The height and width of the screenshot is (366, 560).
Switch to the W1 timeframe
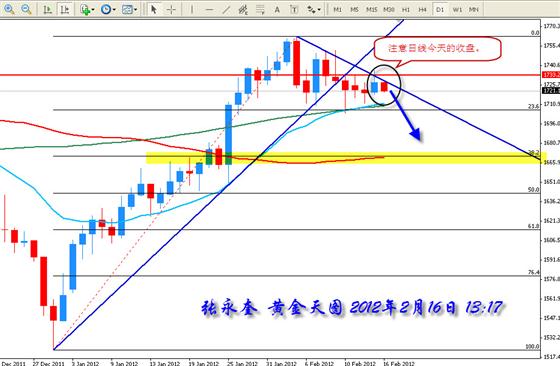457,10
